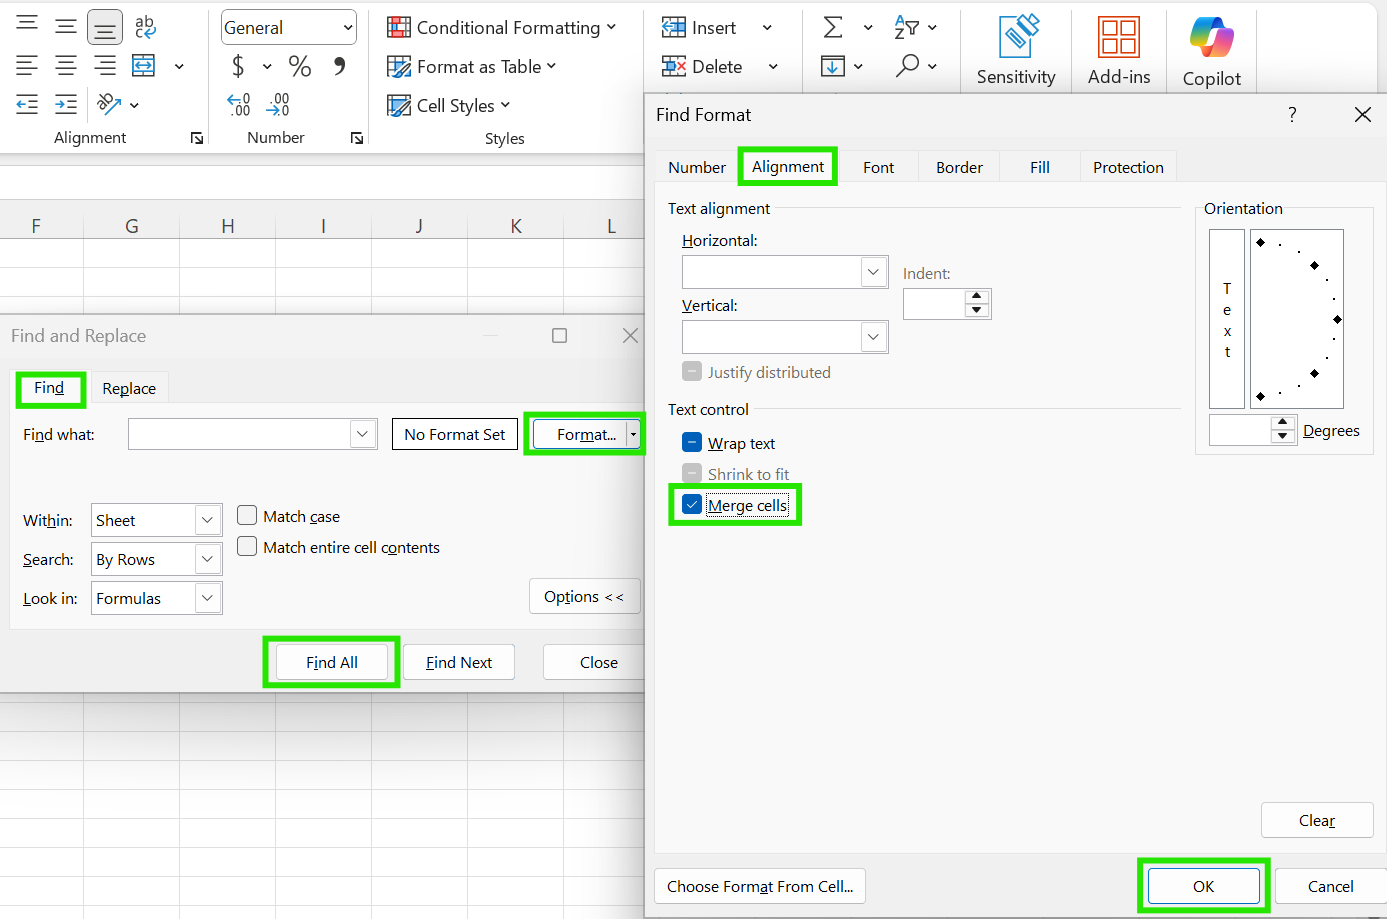Click the Wrap Text ribbon icon
This screenshot has height=919, width=1387.
145,27
